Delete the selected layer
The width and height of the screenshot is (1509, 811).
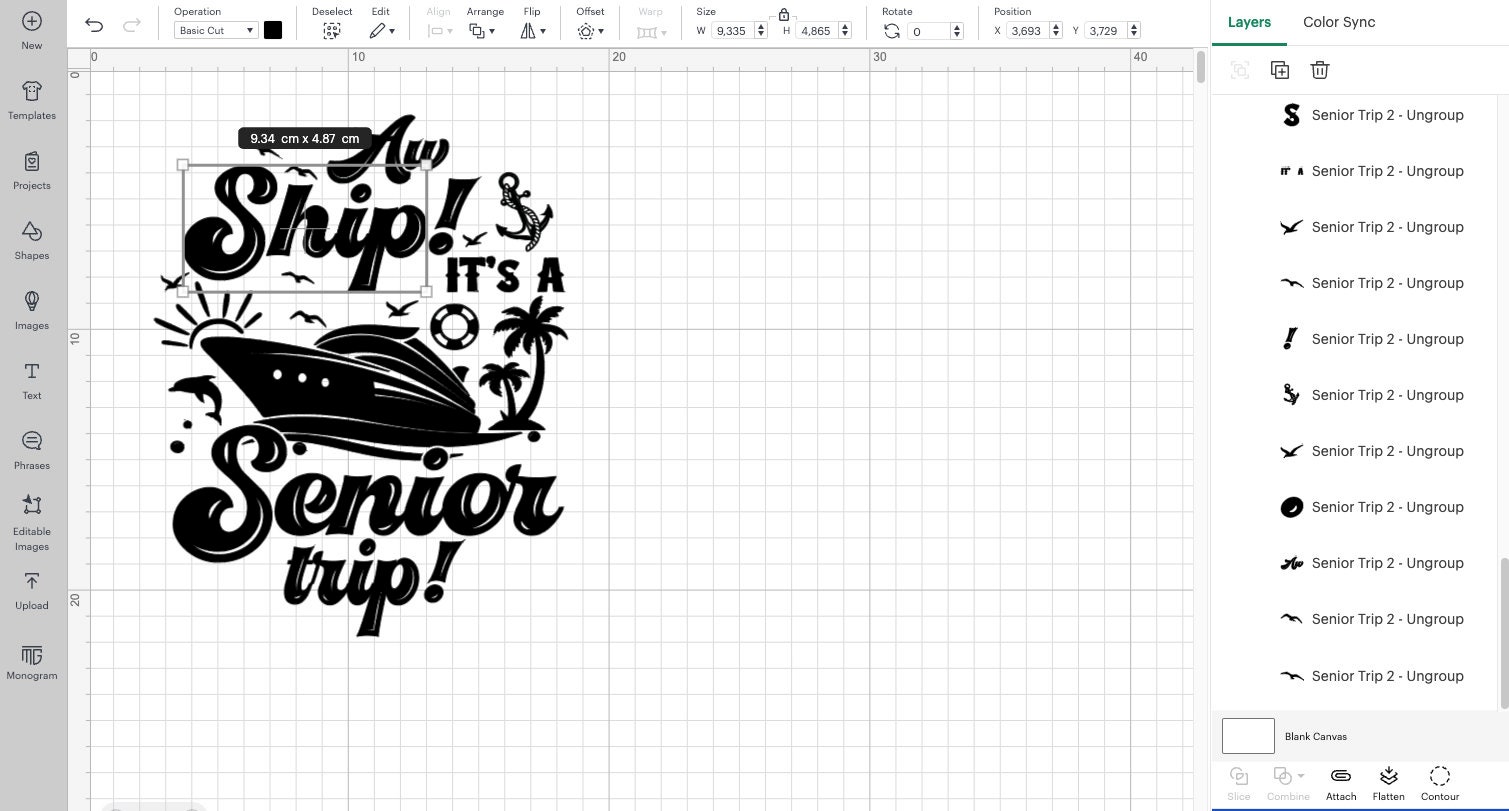1319,69
